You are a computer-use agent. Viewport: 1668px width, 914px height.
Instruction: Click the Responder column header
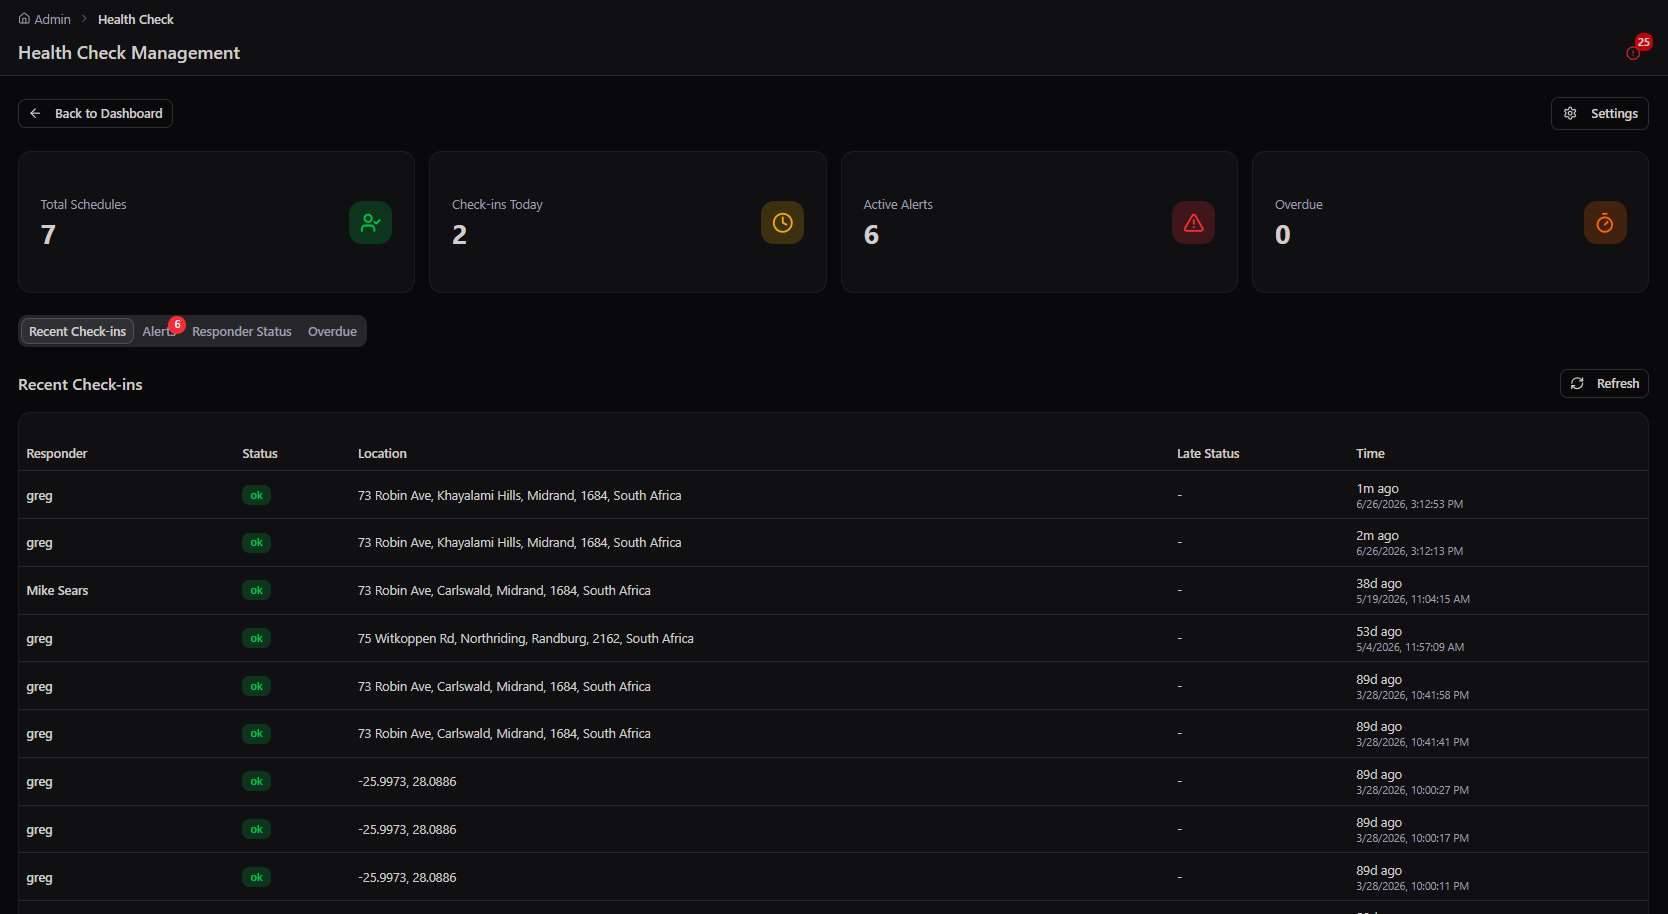[x=57, y=453]
